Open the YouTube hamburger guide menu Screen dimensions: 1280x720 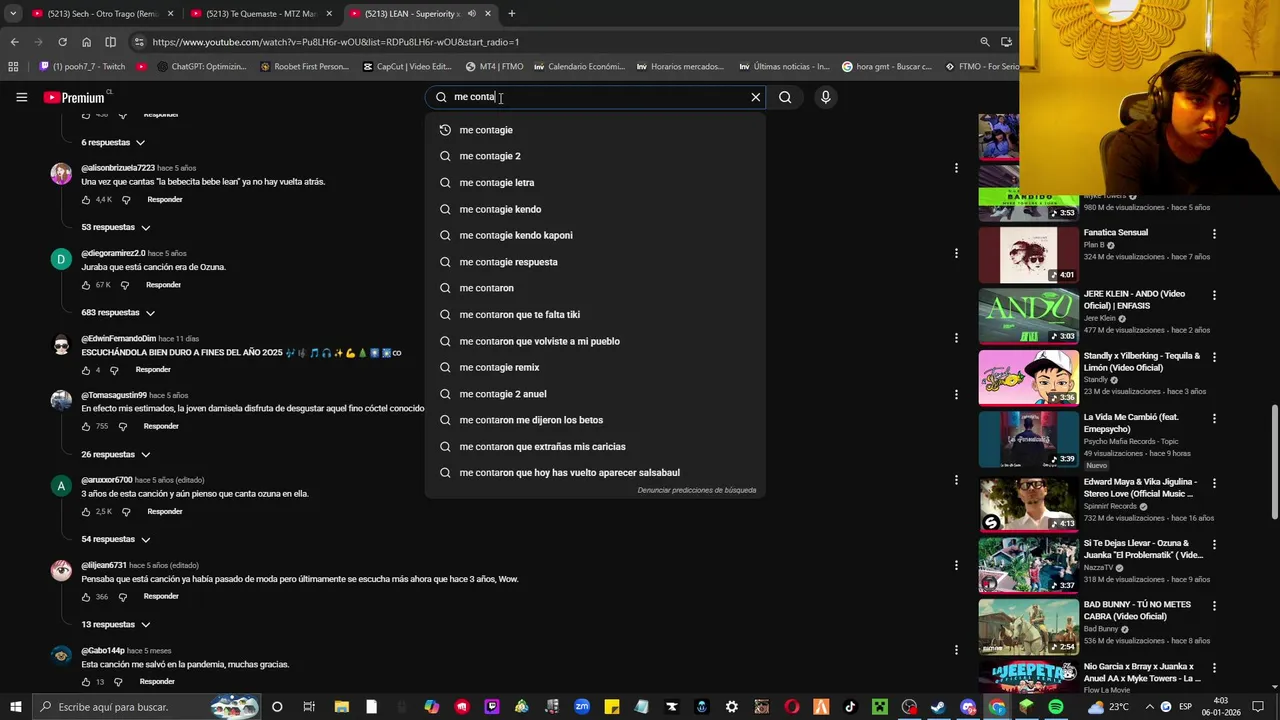21,97
